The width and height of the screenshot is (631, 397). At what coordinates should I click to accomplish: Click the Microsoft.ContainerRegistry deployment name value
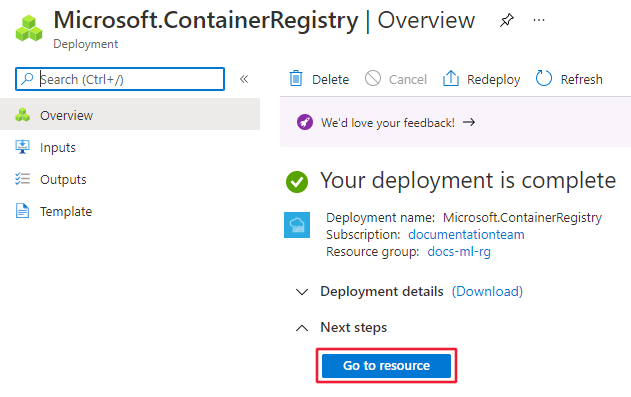(x=522, y=218)
